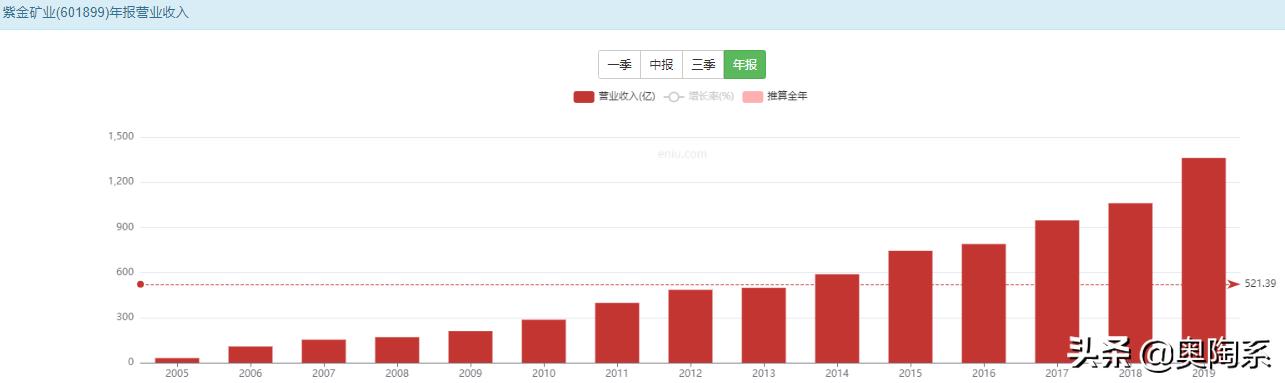Click the 紫金矿业(601899)年报营业收入 title
Image resolution: width=1285 pixels, height=383 pixels.
click(95, 13)
